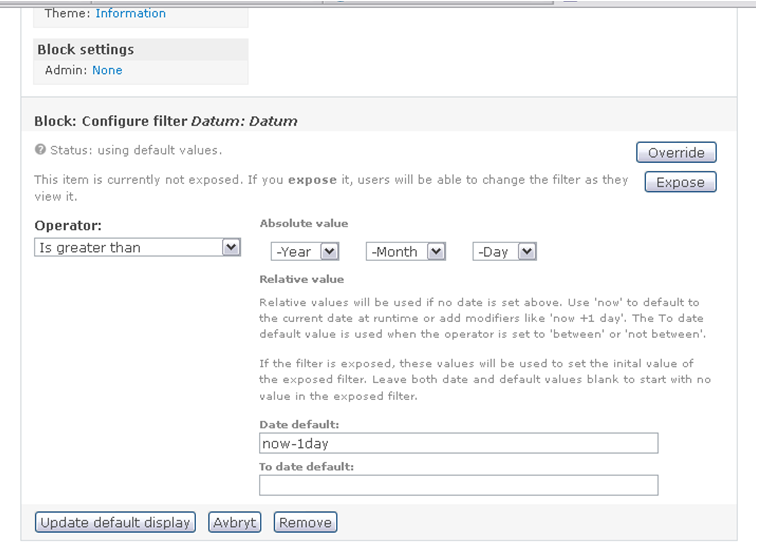Image resolution: width=757 pixels, height=558 pixels.
Task: Click the Absolute value label
Action: pos(304,223)
